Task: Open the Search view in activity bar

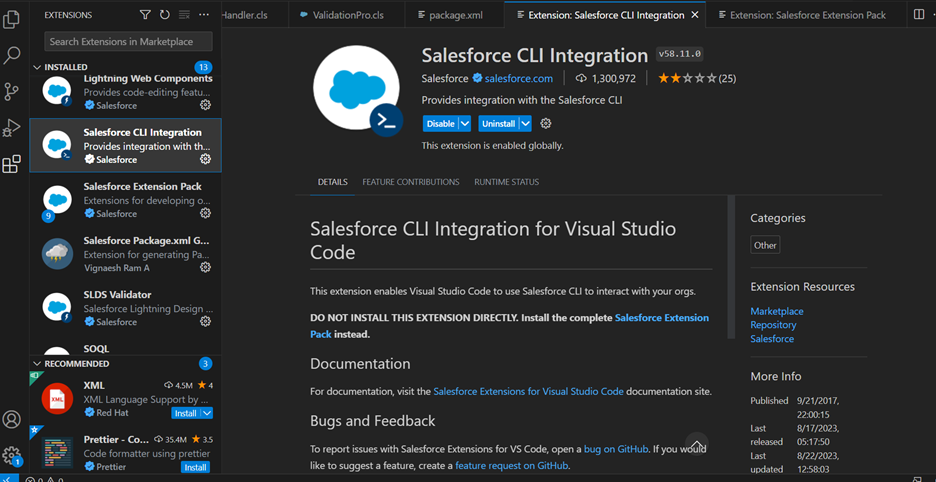Action: coord(11,55)
